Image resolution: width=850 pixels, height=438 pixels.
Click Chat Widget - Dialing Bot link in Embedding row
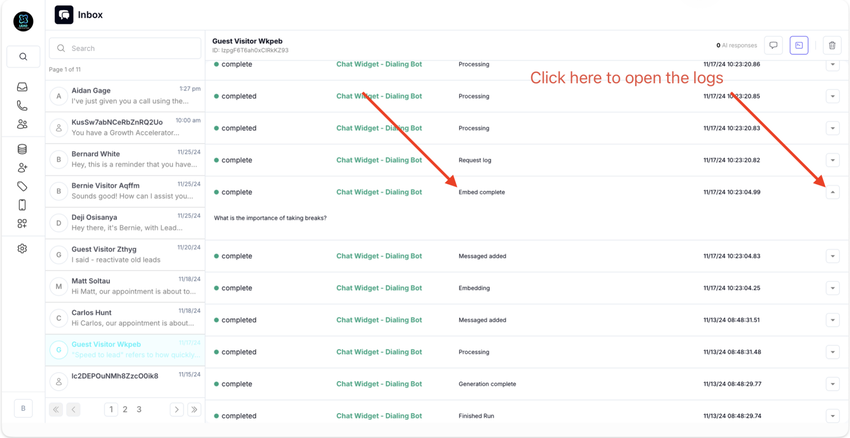coord(379,288)
